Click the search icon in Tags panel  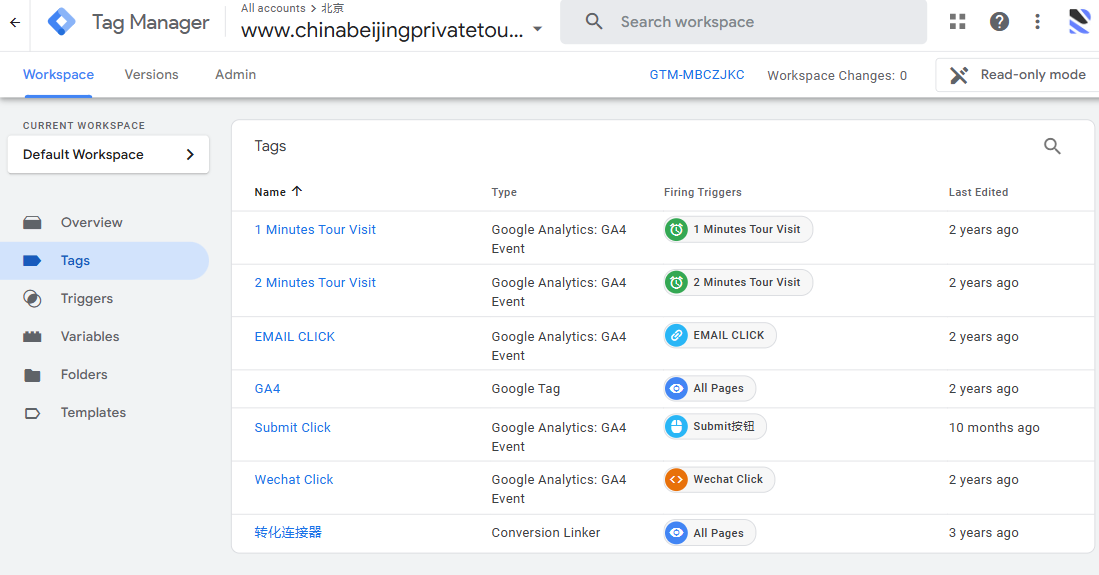[1052, 147]
